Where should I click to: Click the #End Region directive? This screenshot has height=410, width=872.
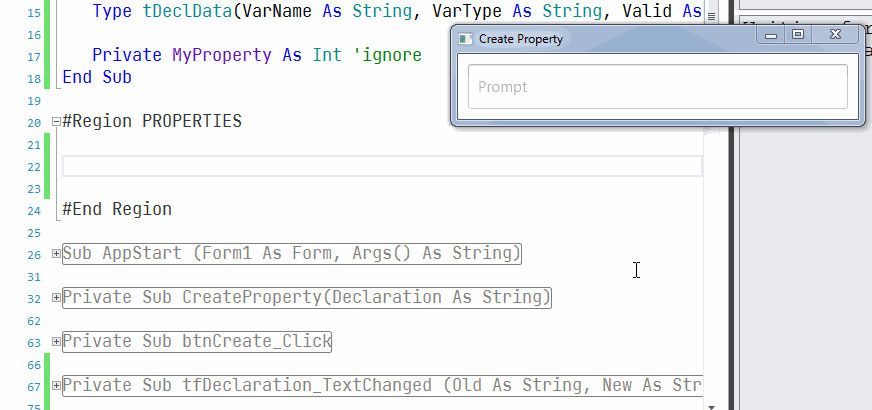117,210
